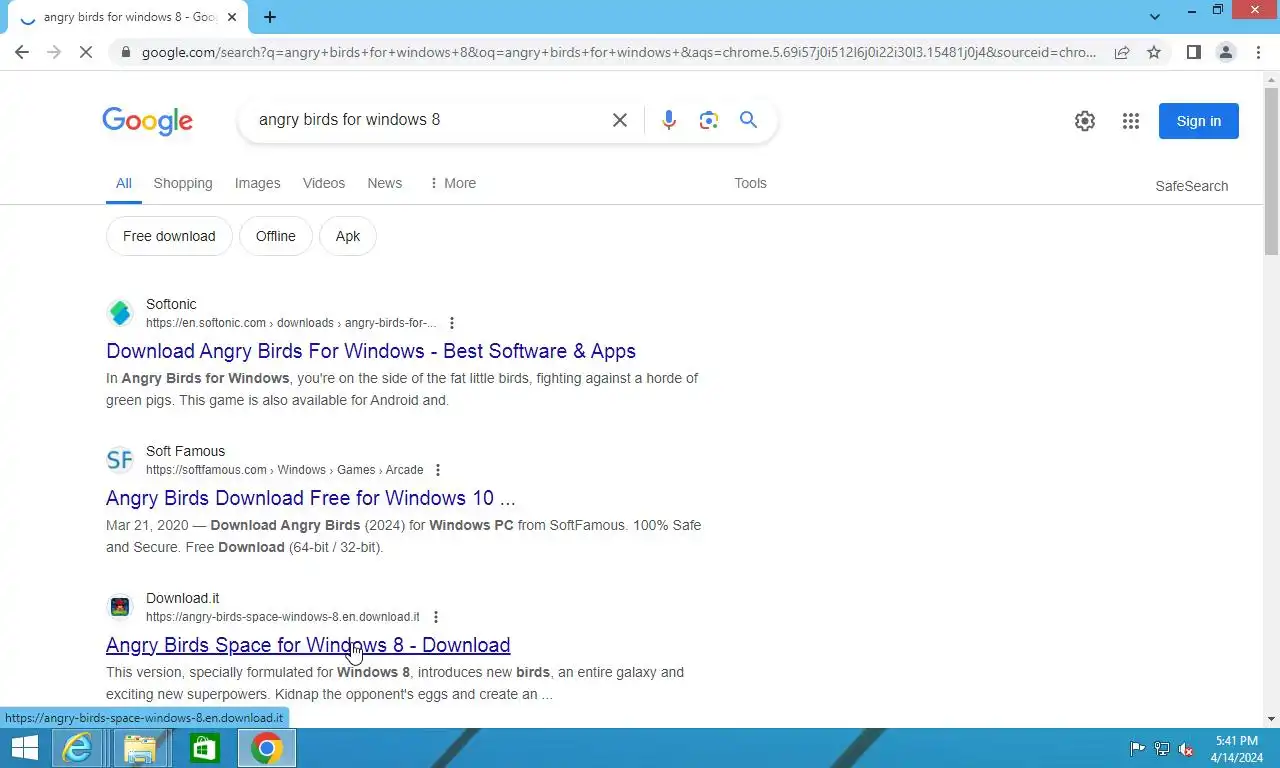Apply Free download filter chip
1280x768 pixels.
169,236
